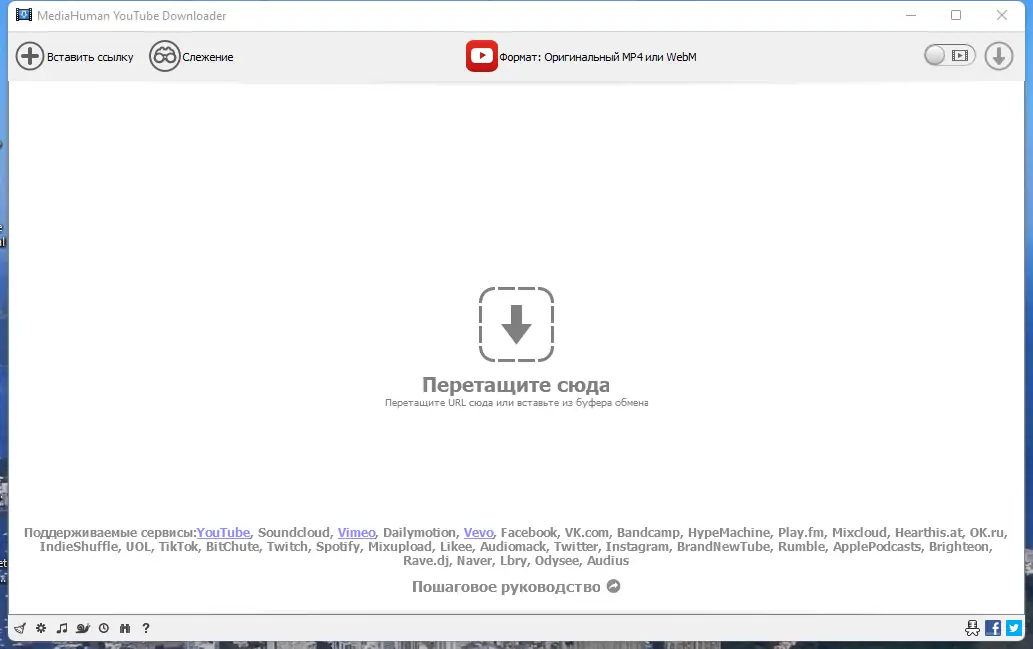
Task: Open Facebook via its status bar icon
Action: click(992, 628)
